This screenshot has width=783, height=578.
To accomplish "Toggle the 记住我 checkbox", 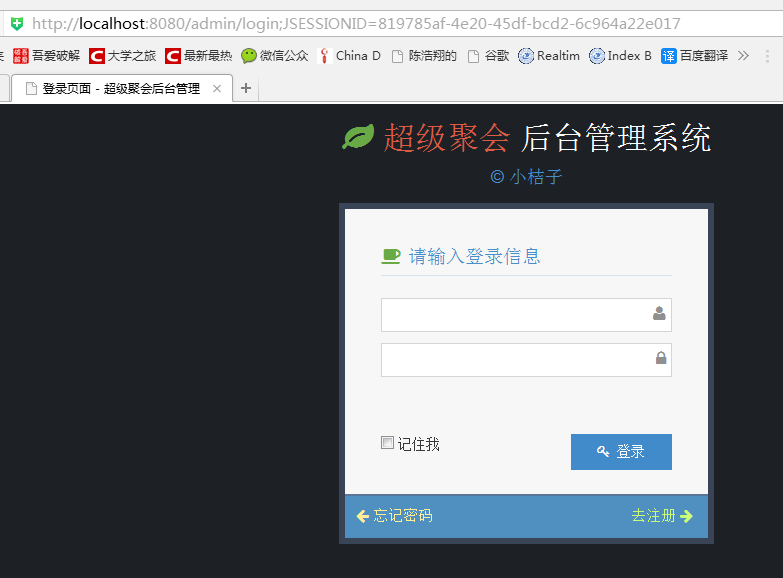I will coord(388,443).
